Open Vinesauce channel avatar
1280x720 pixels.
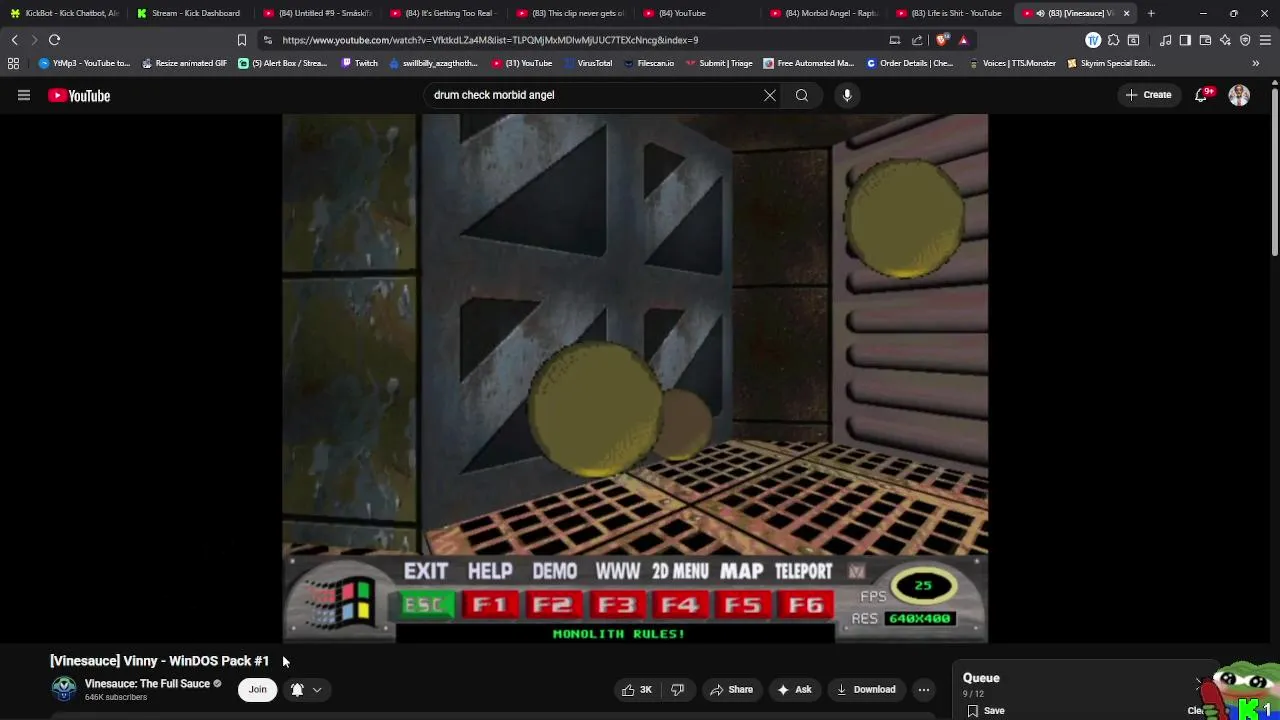pyautogui.click(x=64, y=689)
